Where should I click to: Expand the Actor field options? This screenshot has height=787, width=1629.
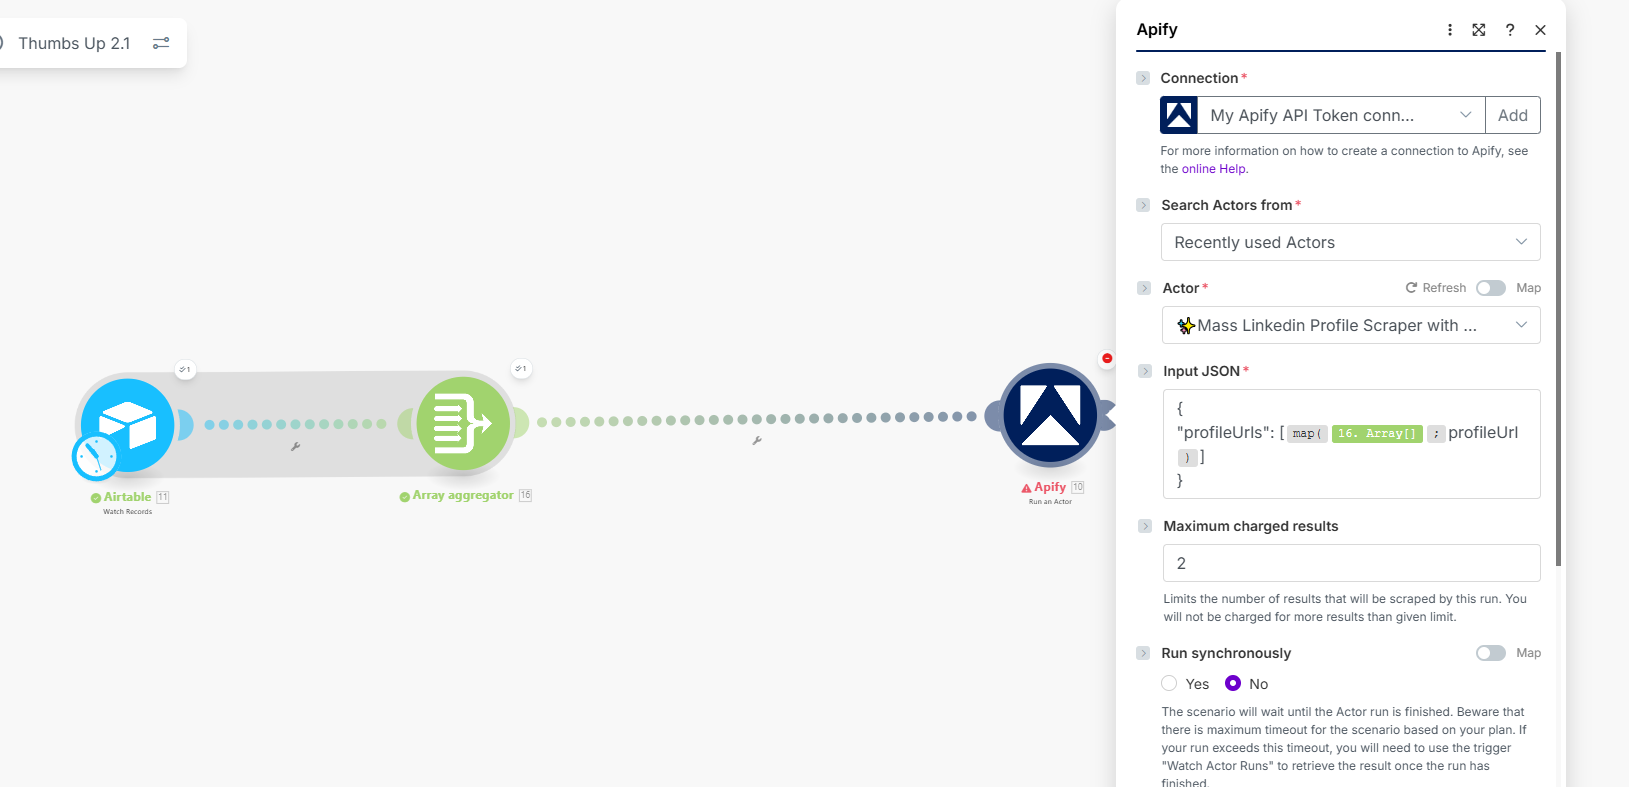pyautogui.click(x=1144, y=288)
